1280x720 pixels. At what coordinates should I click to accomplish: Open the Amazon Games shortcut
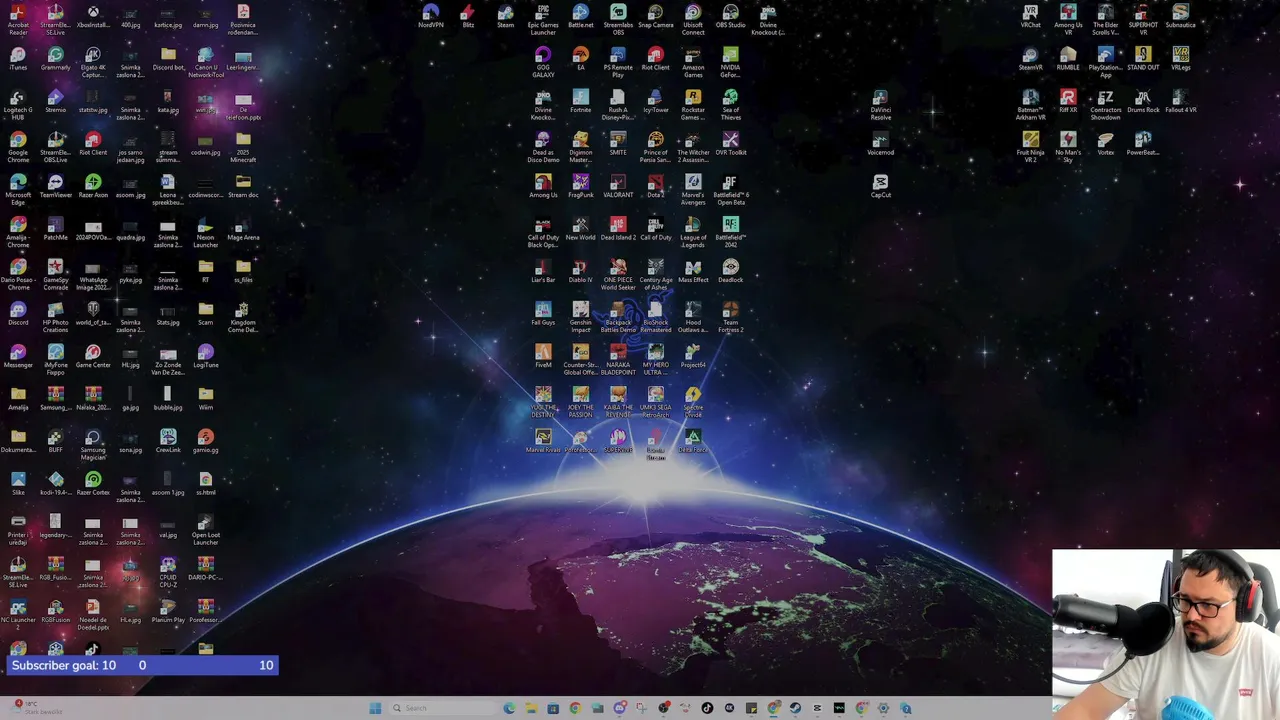(x=693, y=62)
